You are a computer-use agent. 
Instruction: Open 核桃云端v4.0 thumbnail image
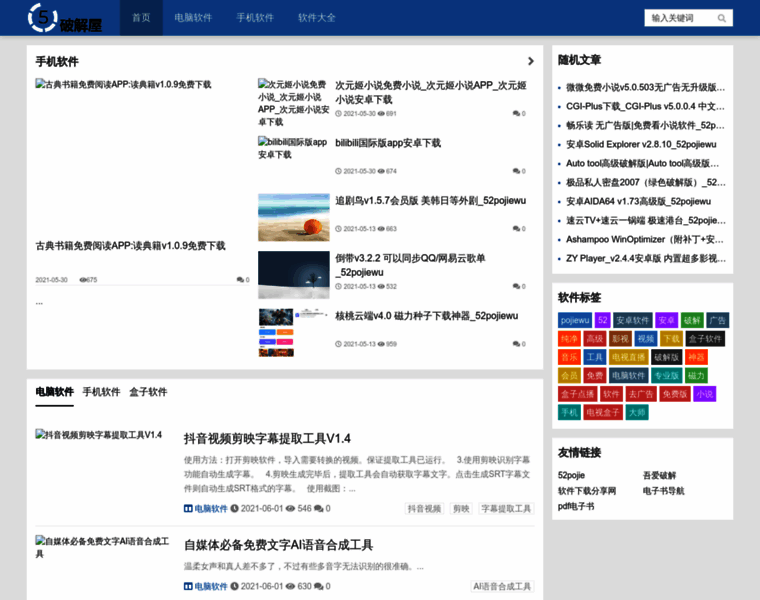[294, 332]
